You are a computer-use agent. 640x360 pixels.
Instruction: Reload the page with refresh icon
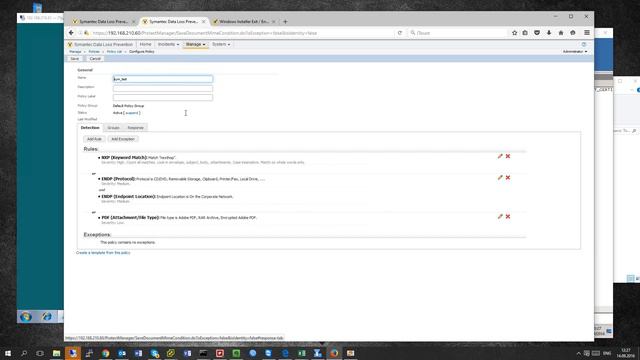point(400,33)
